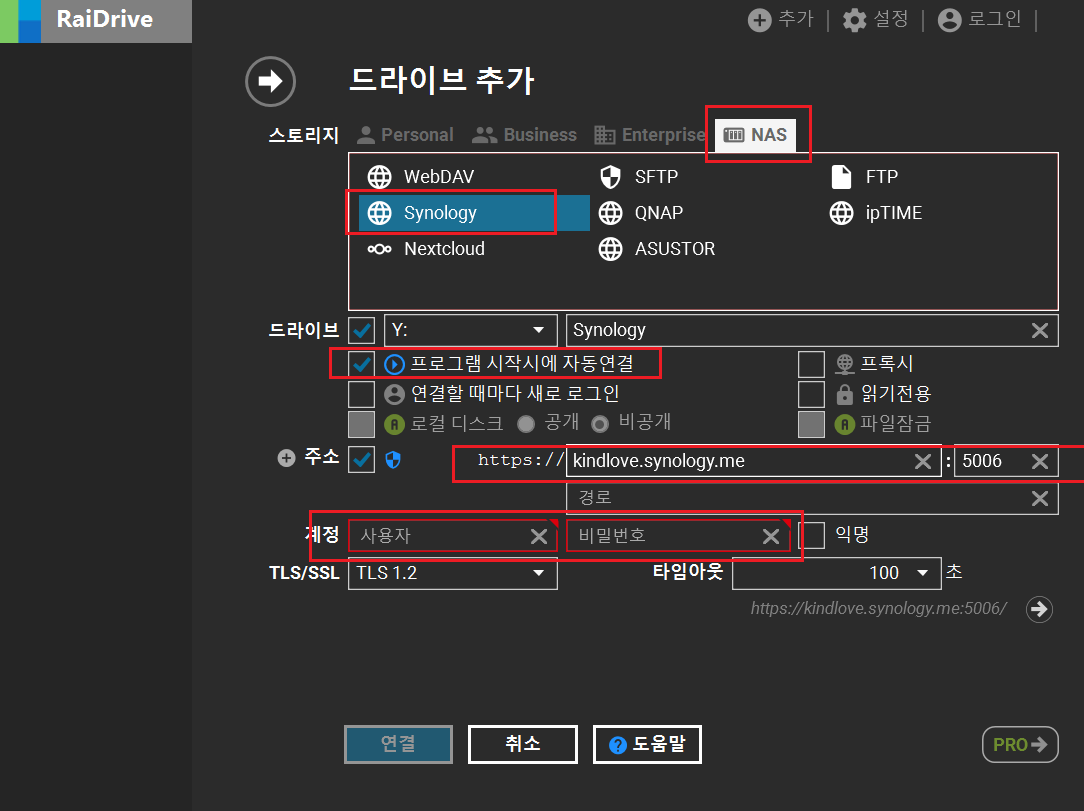
Task: Clear the kindlove.synology.me address
Action: click(x=923, y=461)
